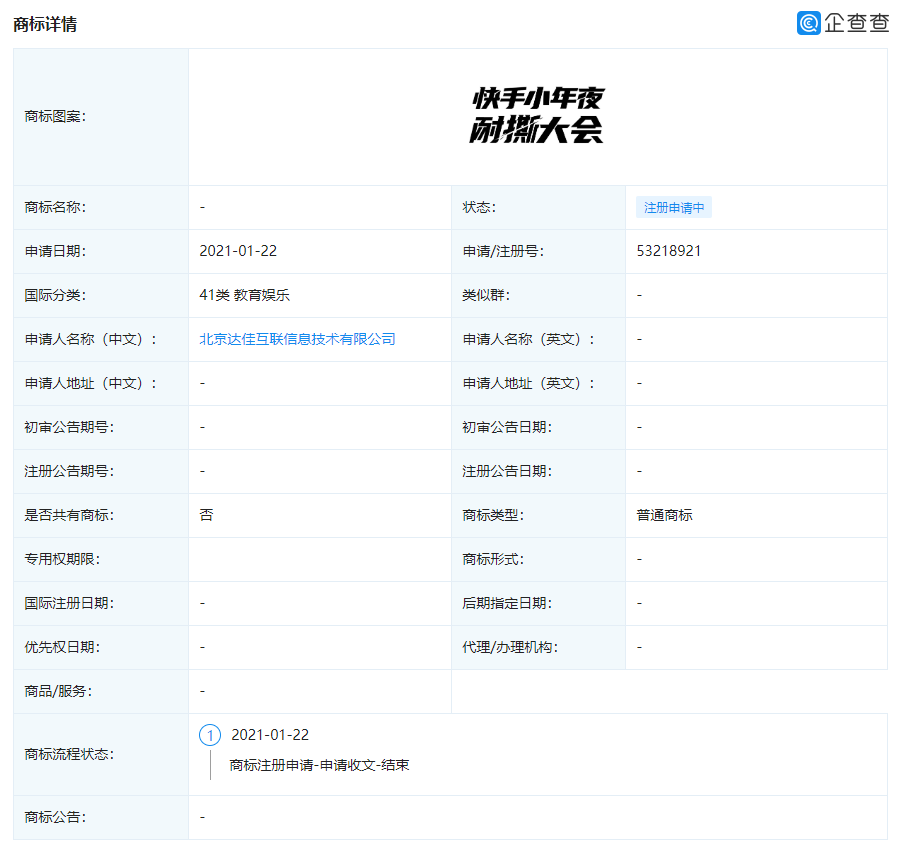903x844 pixels.
Task: Click the 申请/注册号 label
Action: (503, 251)
